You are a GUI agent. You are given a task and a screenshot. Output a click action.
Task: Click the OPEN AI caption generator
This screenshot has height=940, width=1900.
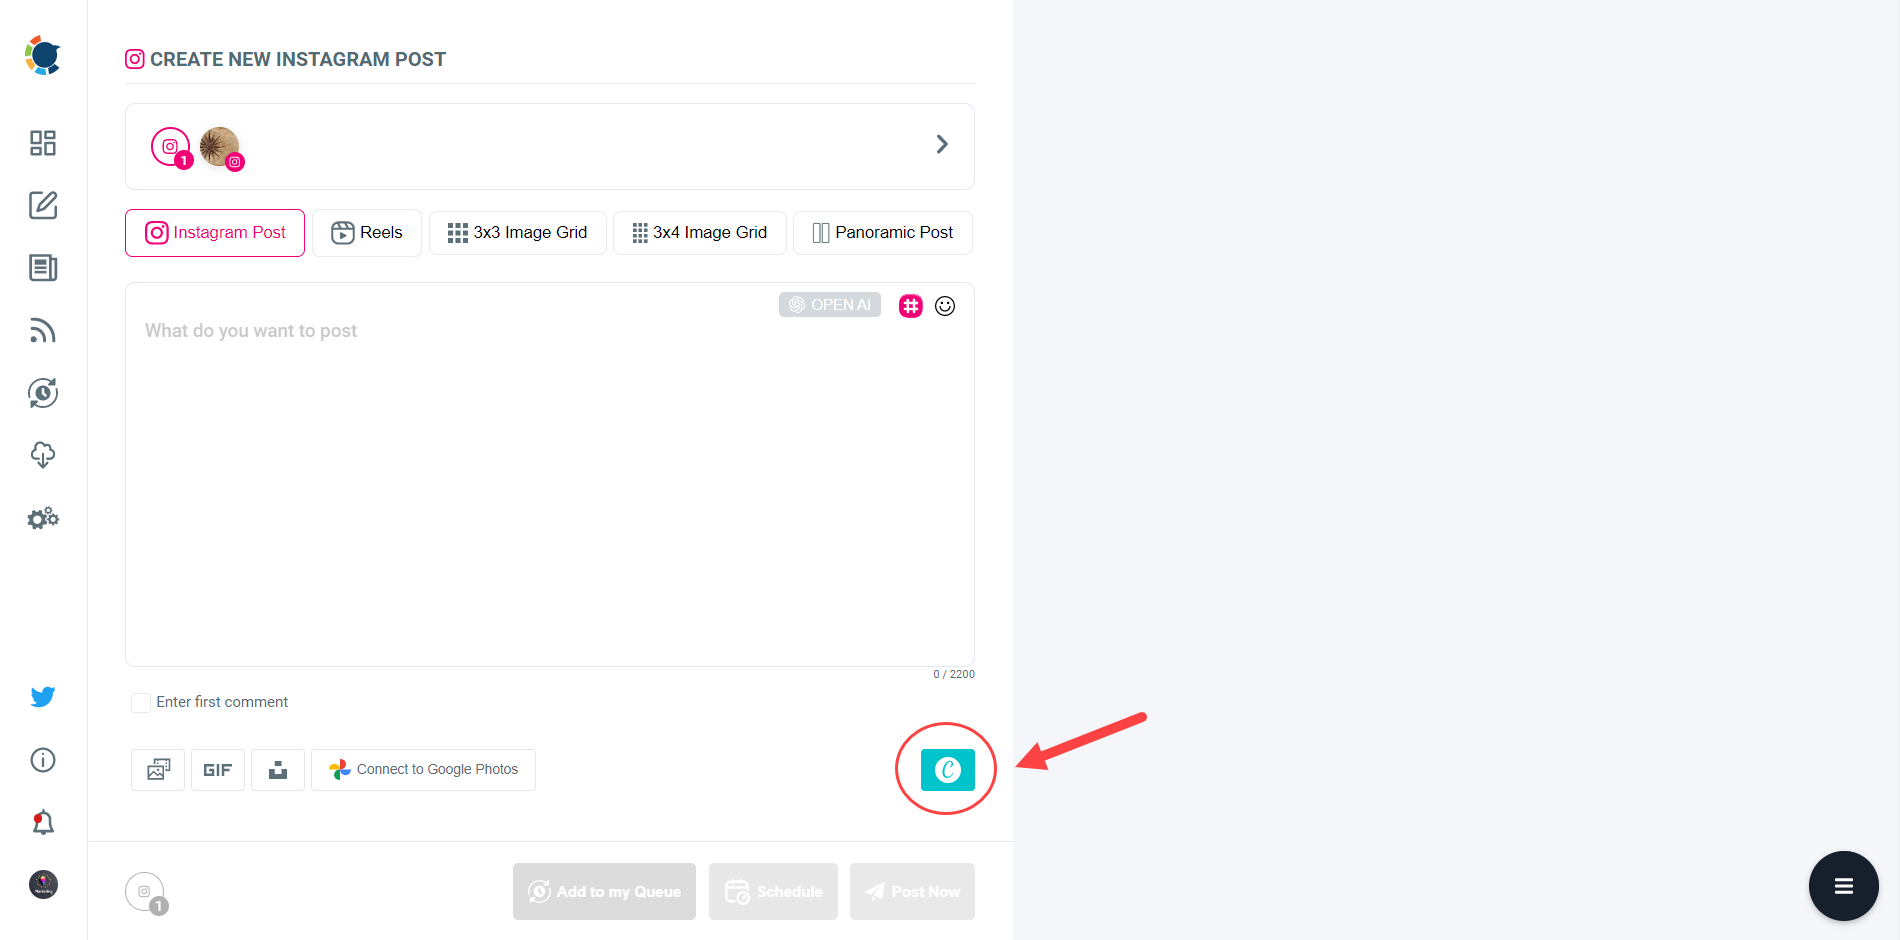click(829, 304)
